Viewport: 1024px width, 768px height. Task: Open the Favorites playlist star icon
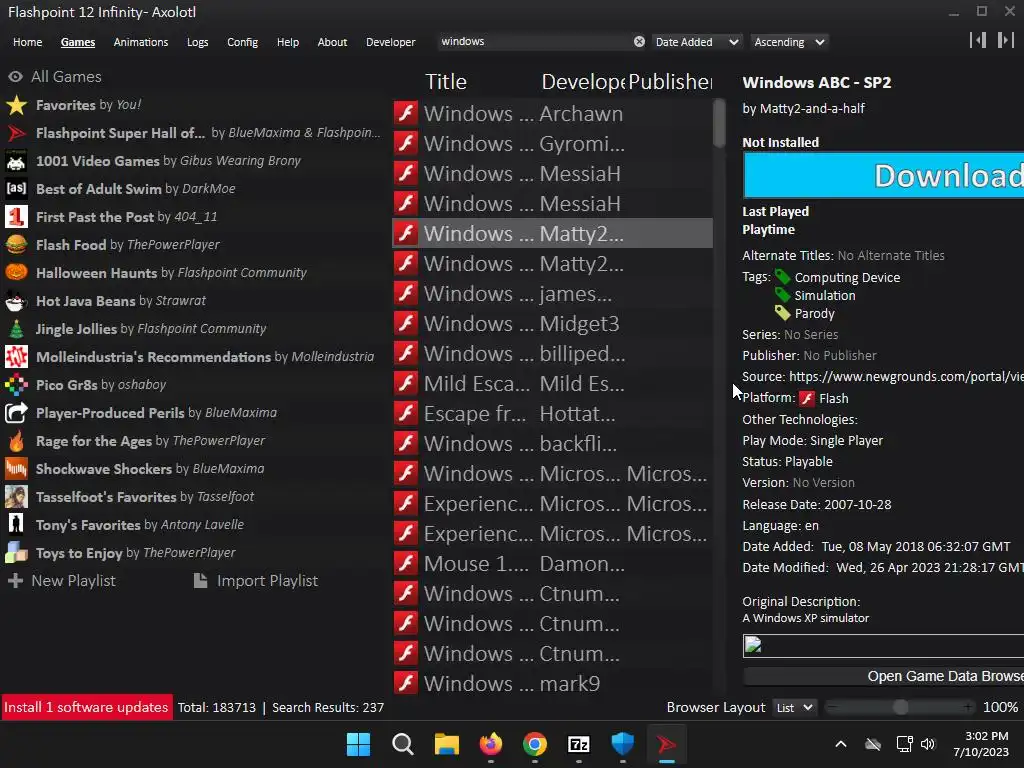[16, 105]
